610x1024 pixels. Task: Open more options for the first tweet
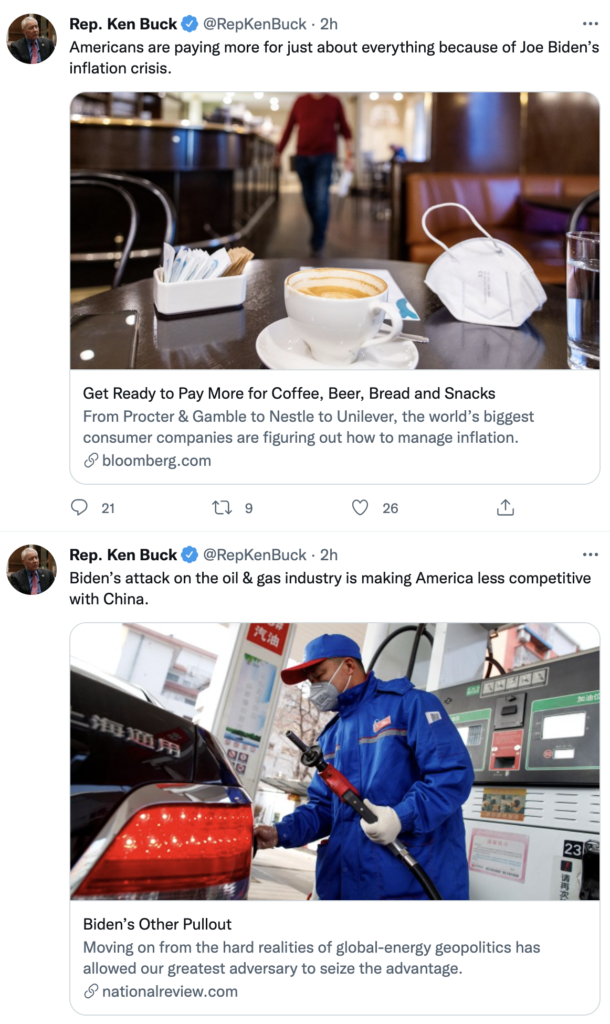590,24
